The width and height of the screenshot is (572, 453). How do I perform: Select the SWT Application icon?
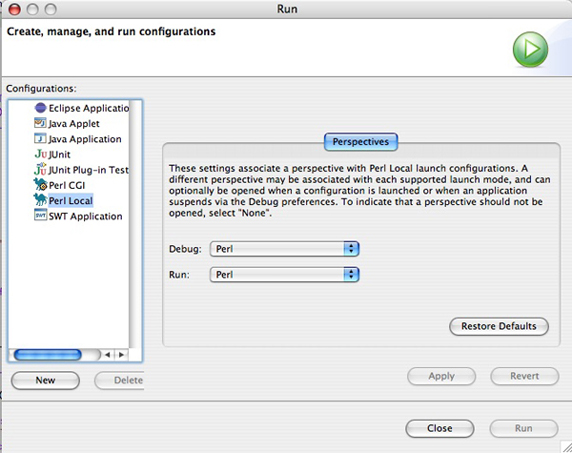coord(40,215)
